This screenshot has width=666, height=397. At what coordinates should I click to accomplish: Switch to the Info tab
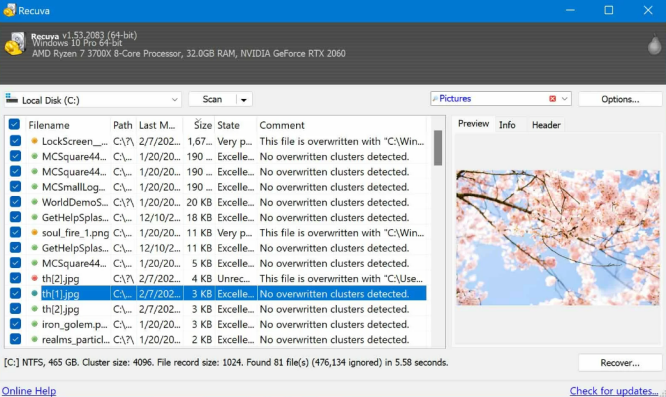(507, 125)
